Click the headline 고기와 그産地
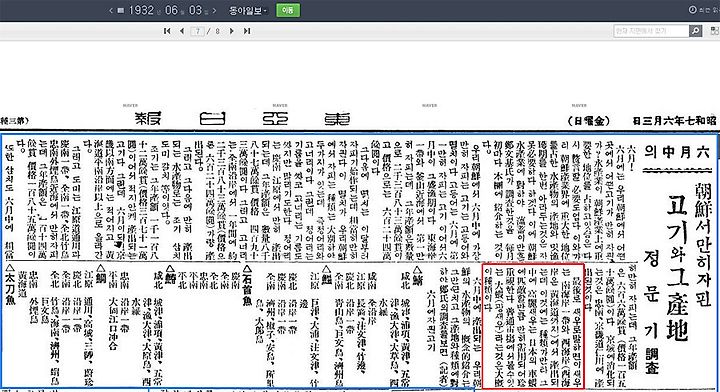 pyautogui.click(x=678, y=268)
